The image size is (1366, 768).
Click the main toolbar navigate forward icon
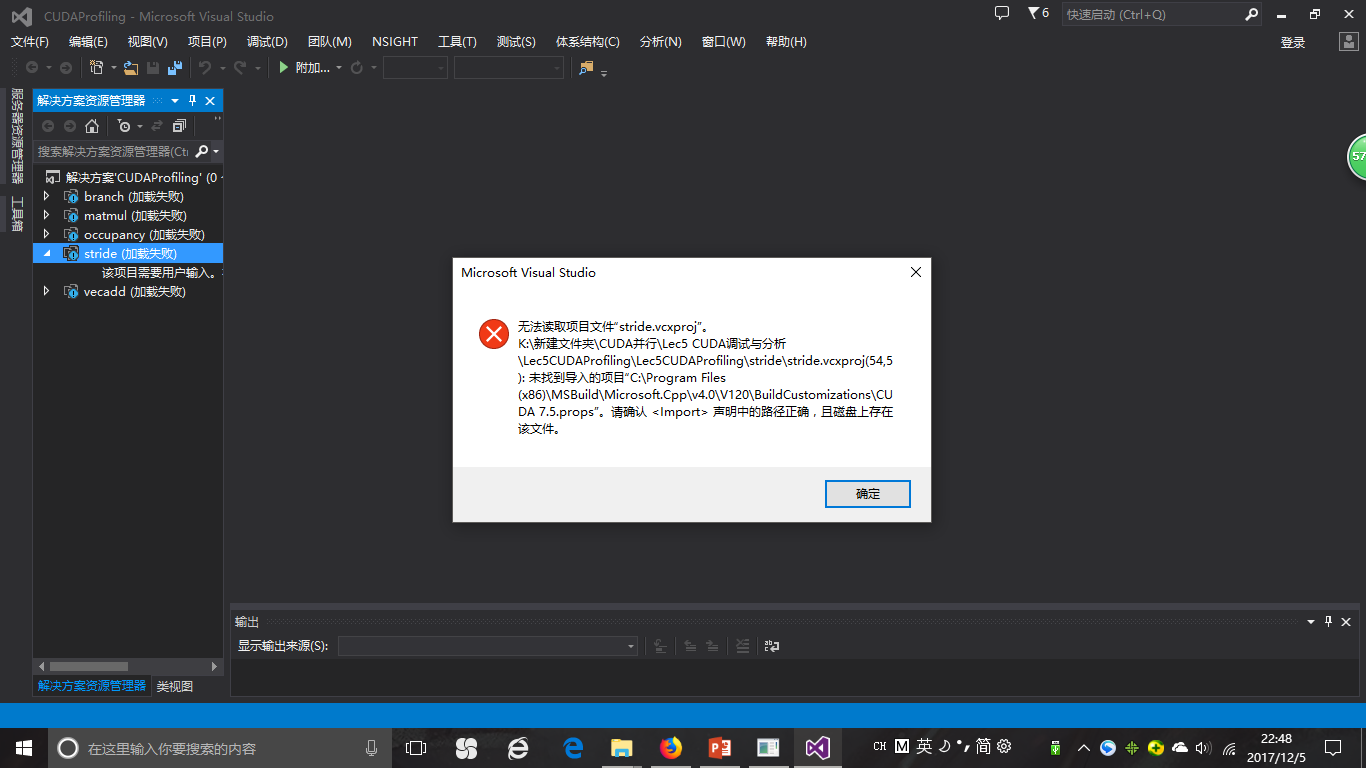[66, 67]
